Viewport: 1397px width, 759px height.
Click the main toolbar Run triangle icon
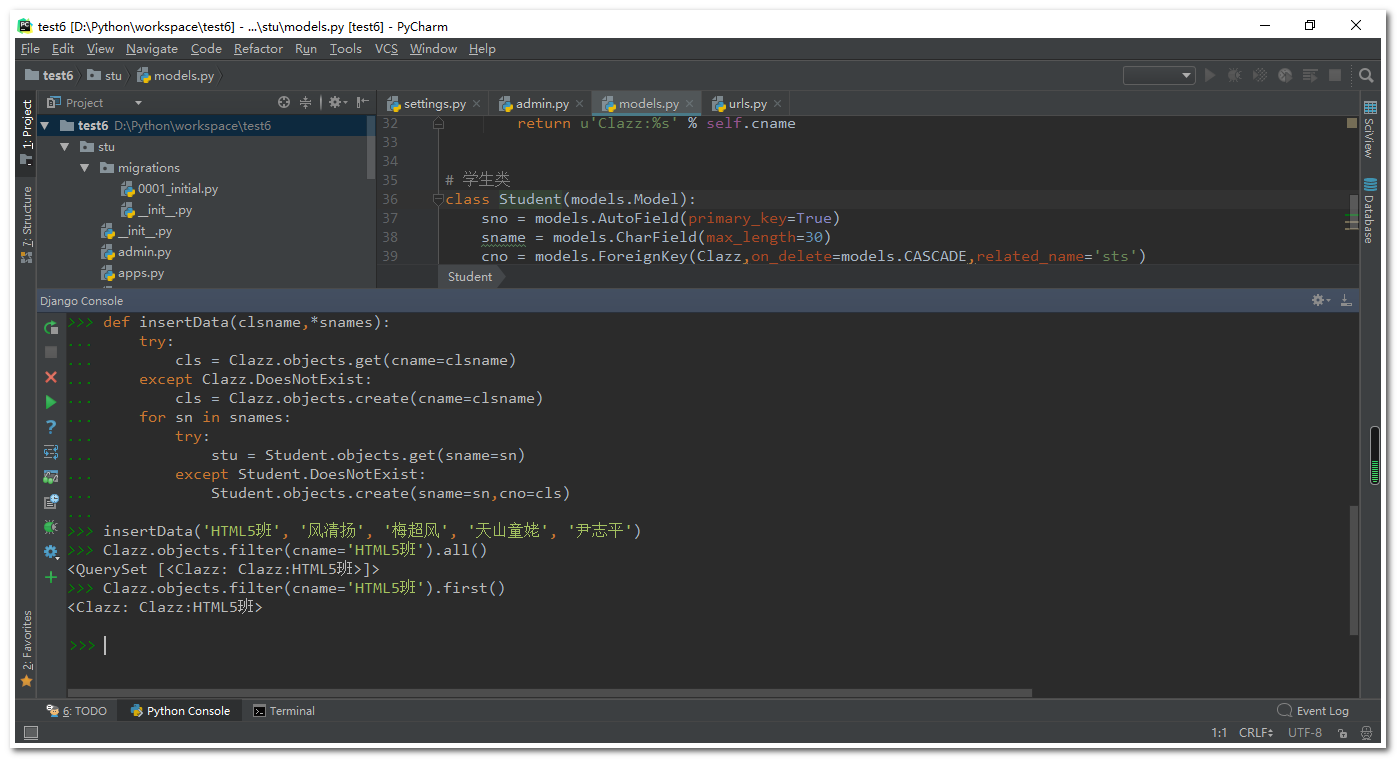(1210, 75)
